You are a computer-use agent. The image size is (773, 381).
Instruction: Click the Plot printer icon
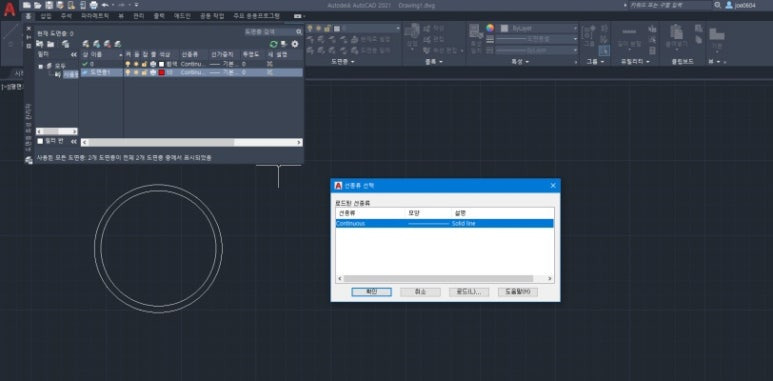94,5
